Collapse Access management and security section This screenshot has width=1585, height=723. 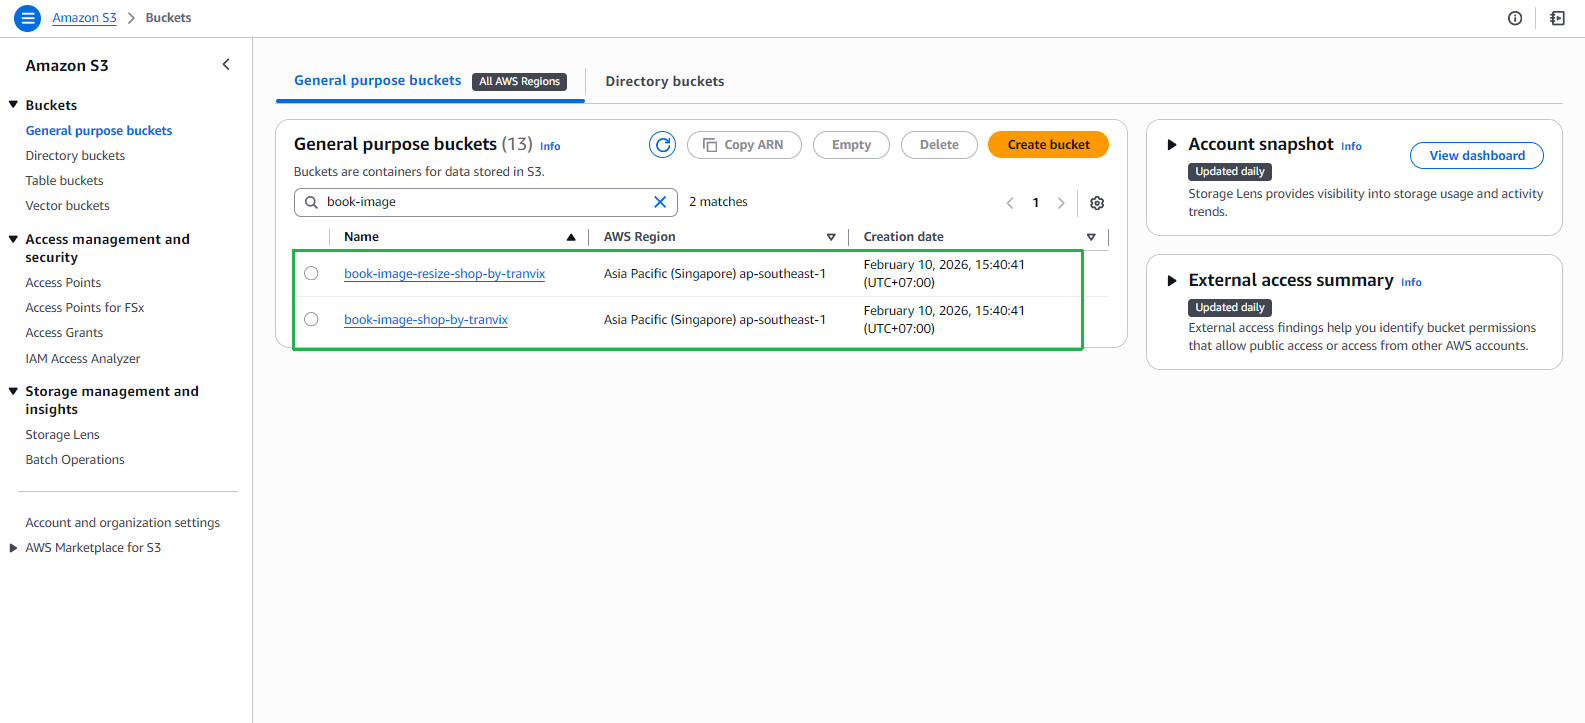[13, 239]
